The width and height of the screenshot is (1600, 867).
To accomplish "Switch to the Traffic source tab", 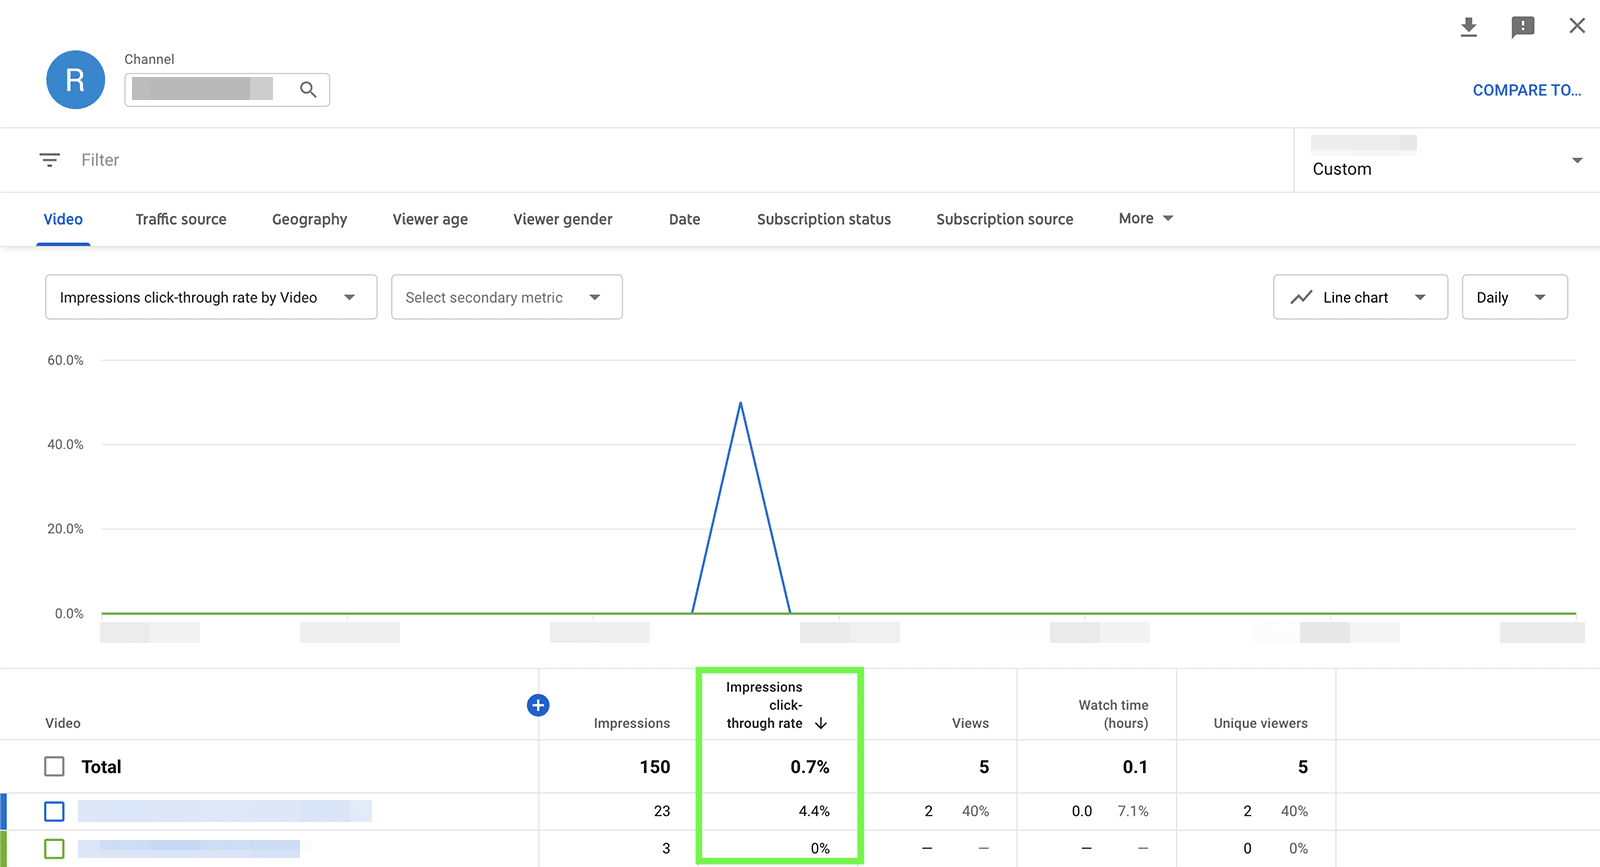I will pyautogui.click(x=181, y=219).
